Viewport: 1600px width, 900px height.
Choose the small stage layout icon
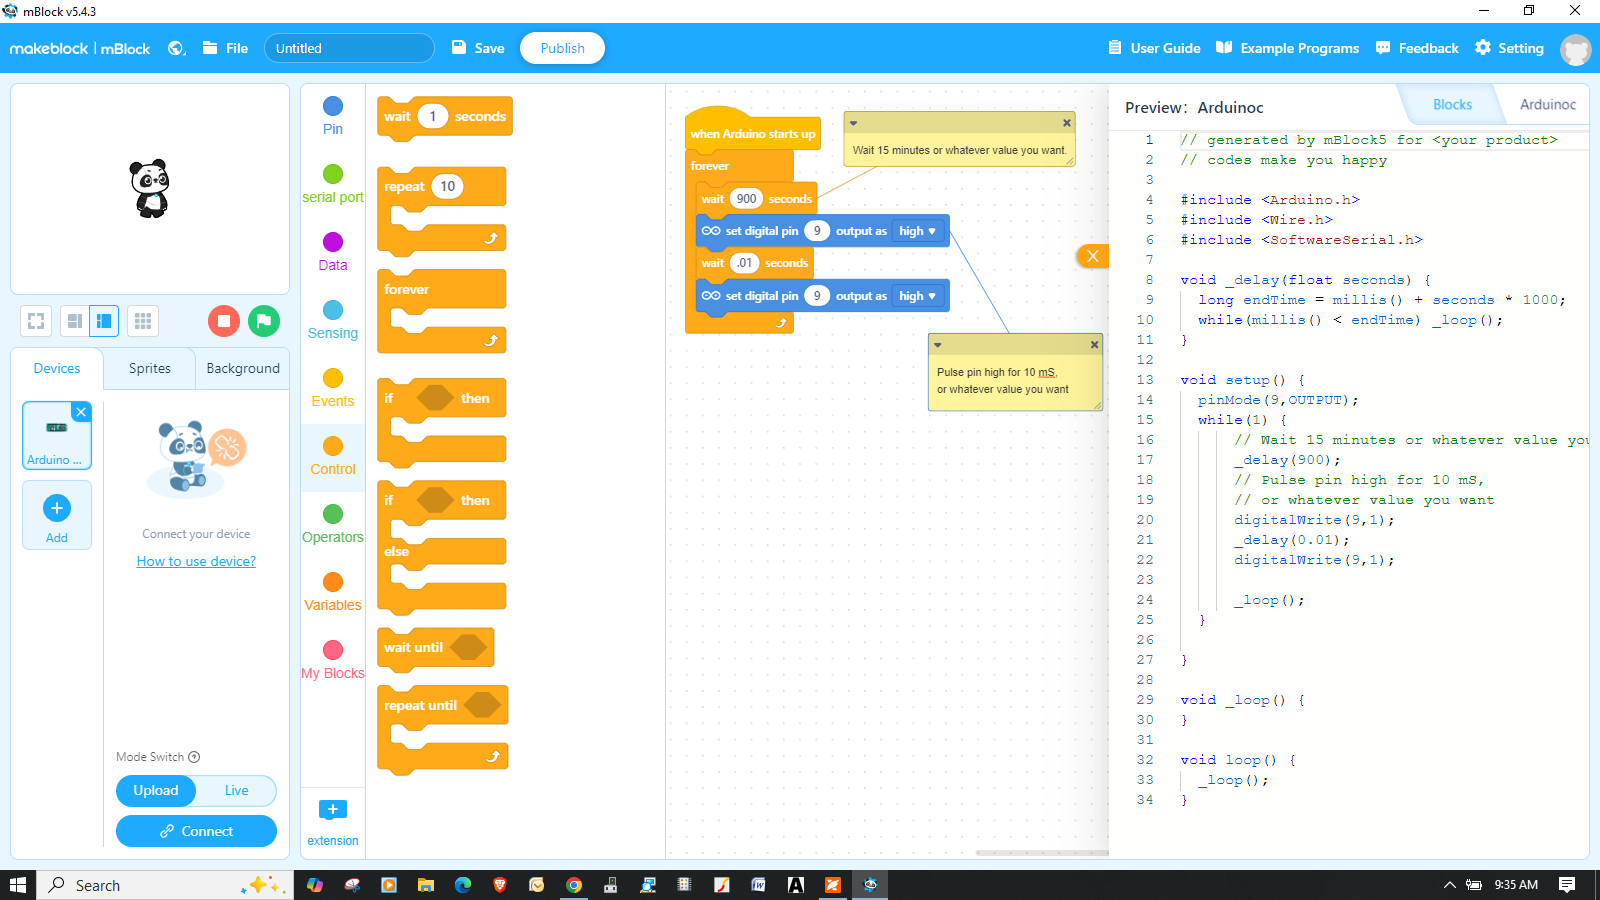74,321
